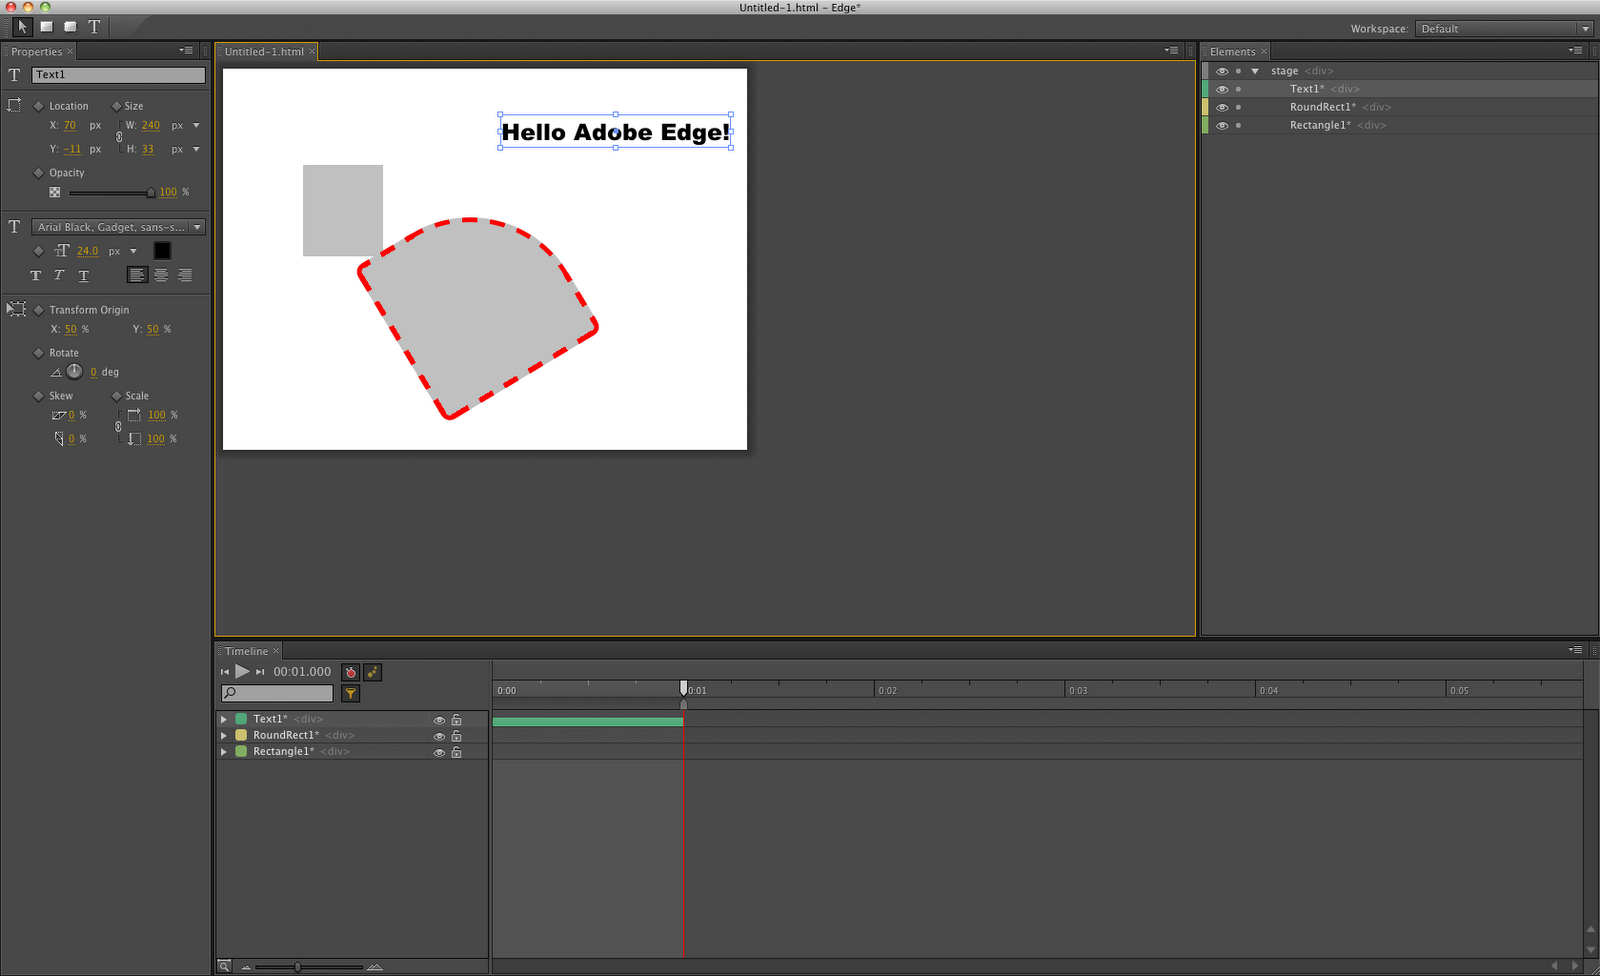The width and height of the screenshot is (1600, 976).
Task: Select the Rectangle tool in the toolbar
Action: (46, 27)
